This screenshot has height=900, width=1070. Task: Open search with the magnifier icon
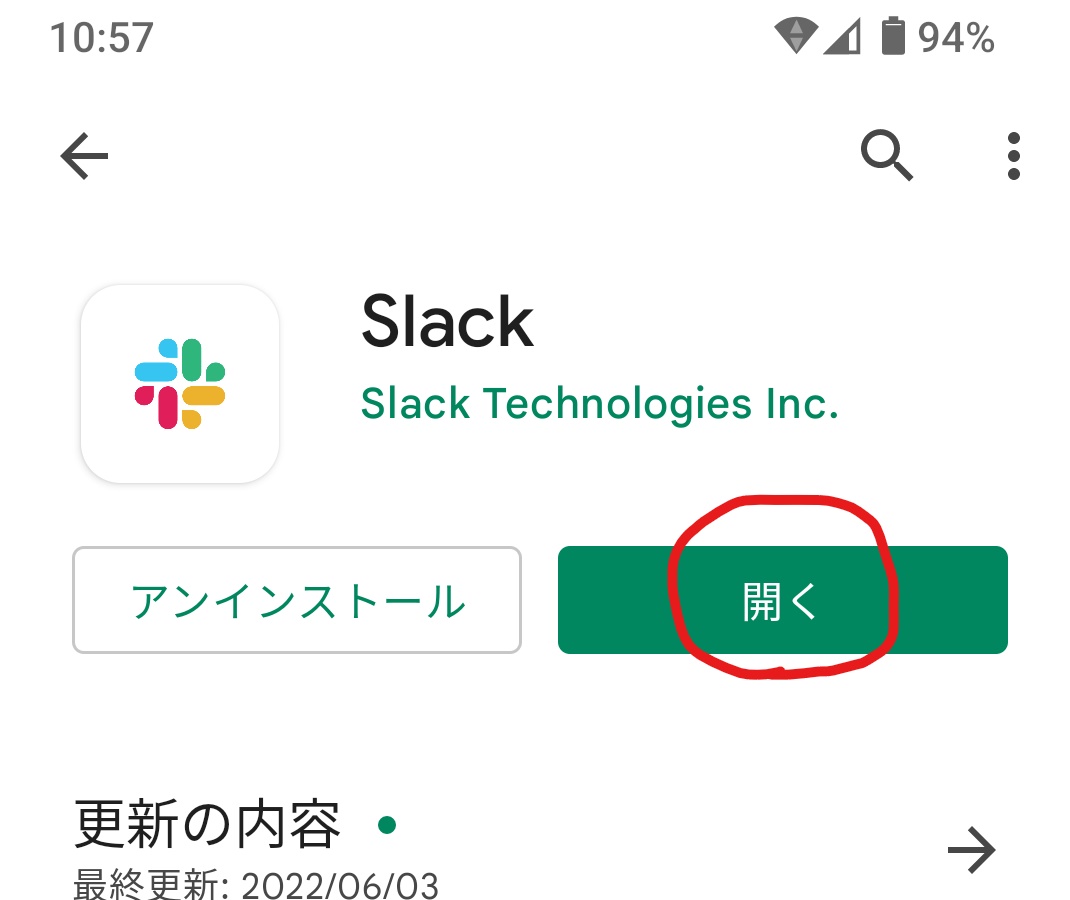tap(886, 156)
